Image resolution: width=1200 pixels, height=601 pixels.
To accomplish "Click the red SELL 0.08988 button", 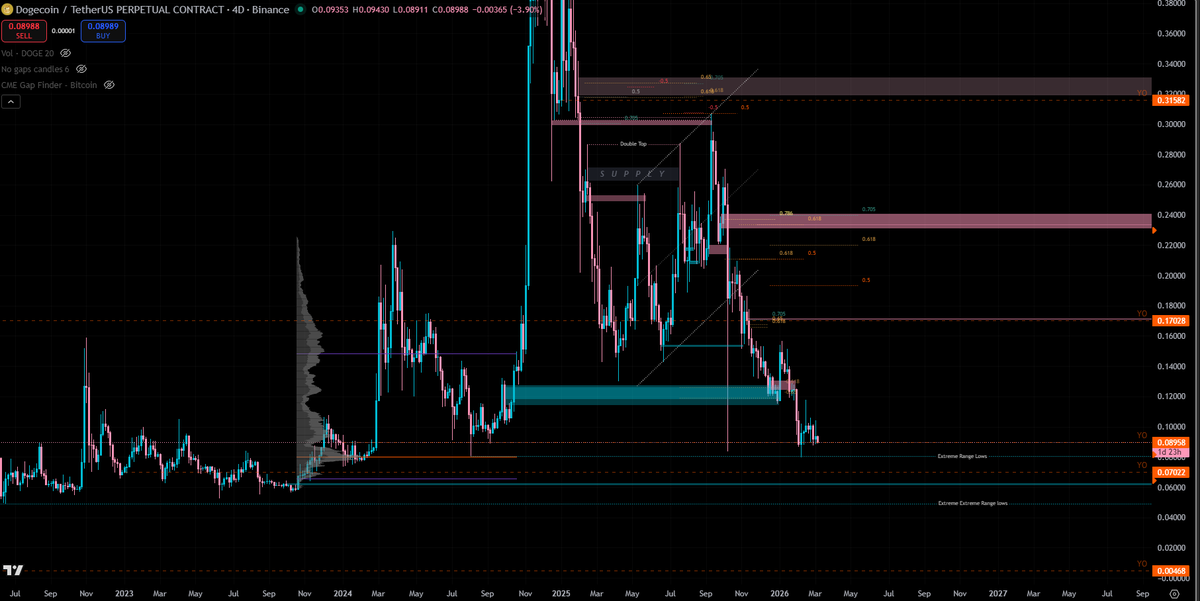I will (x=24, y=32).
